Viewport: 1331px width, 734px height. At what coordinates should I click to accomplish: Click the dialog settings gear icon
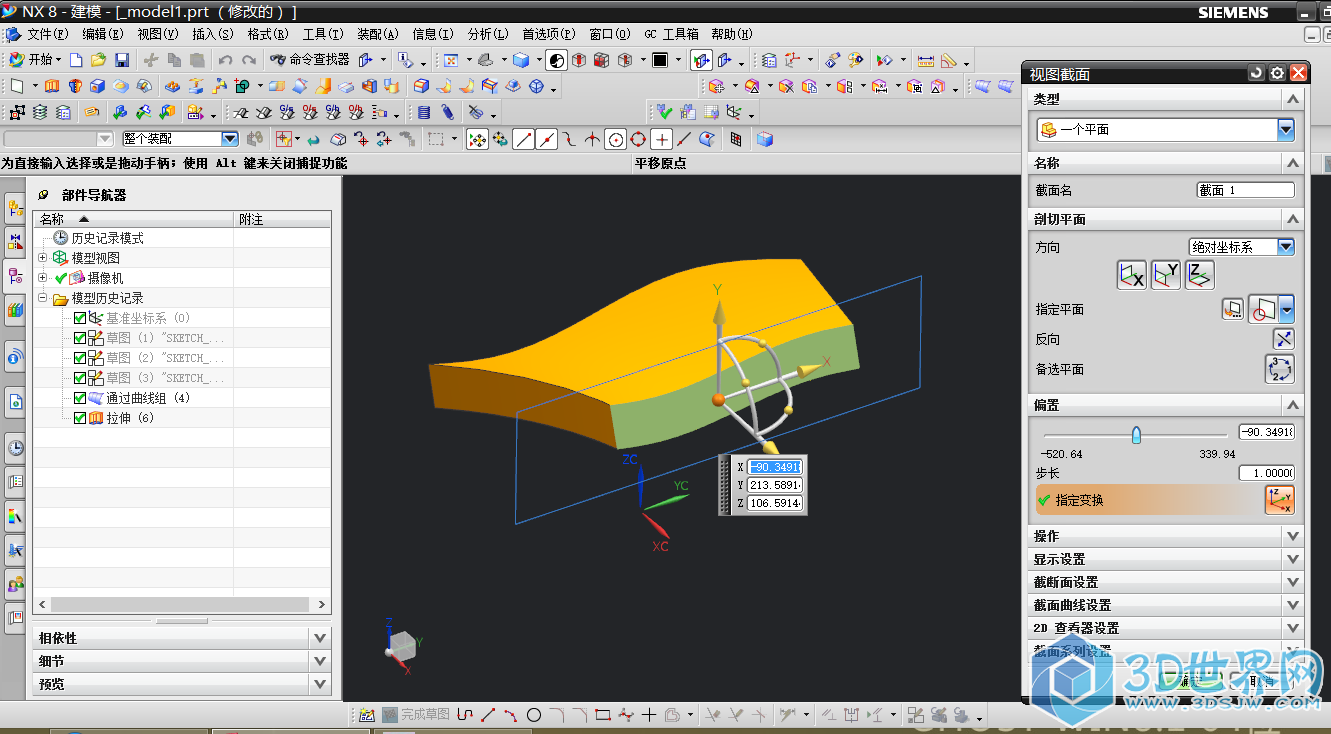point(1277,74)
